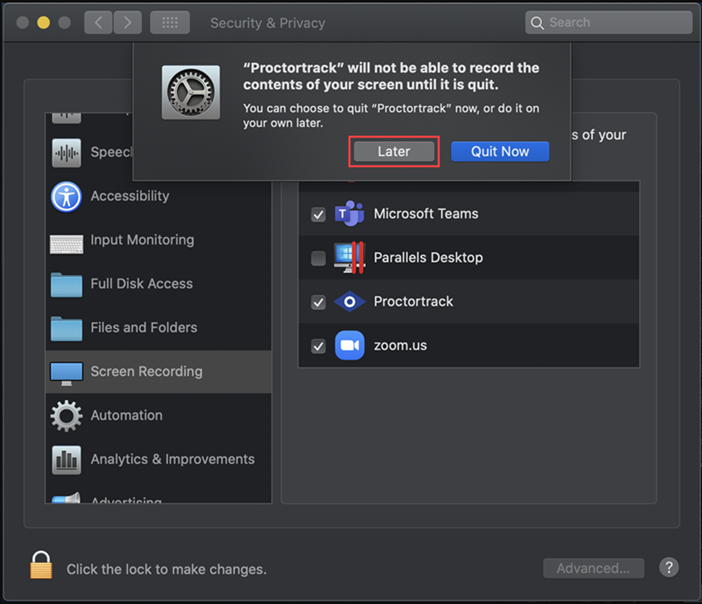Uncheck the Proctortrack checkbox
Viewport: 702px width, 604px height.
pyautogui.click(x=318, y=302)
